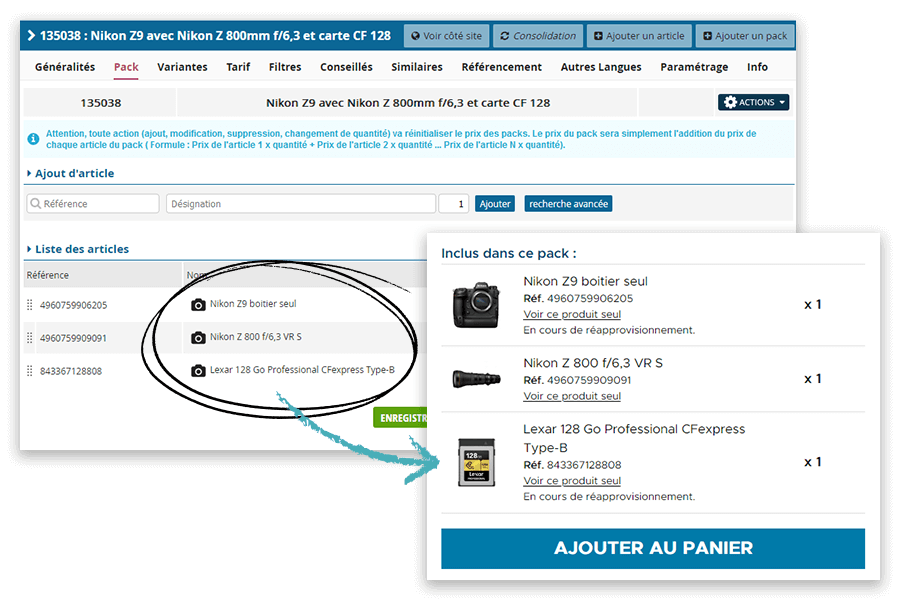Open the Info tab

[757, 67]
